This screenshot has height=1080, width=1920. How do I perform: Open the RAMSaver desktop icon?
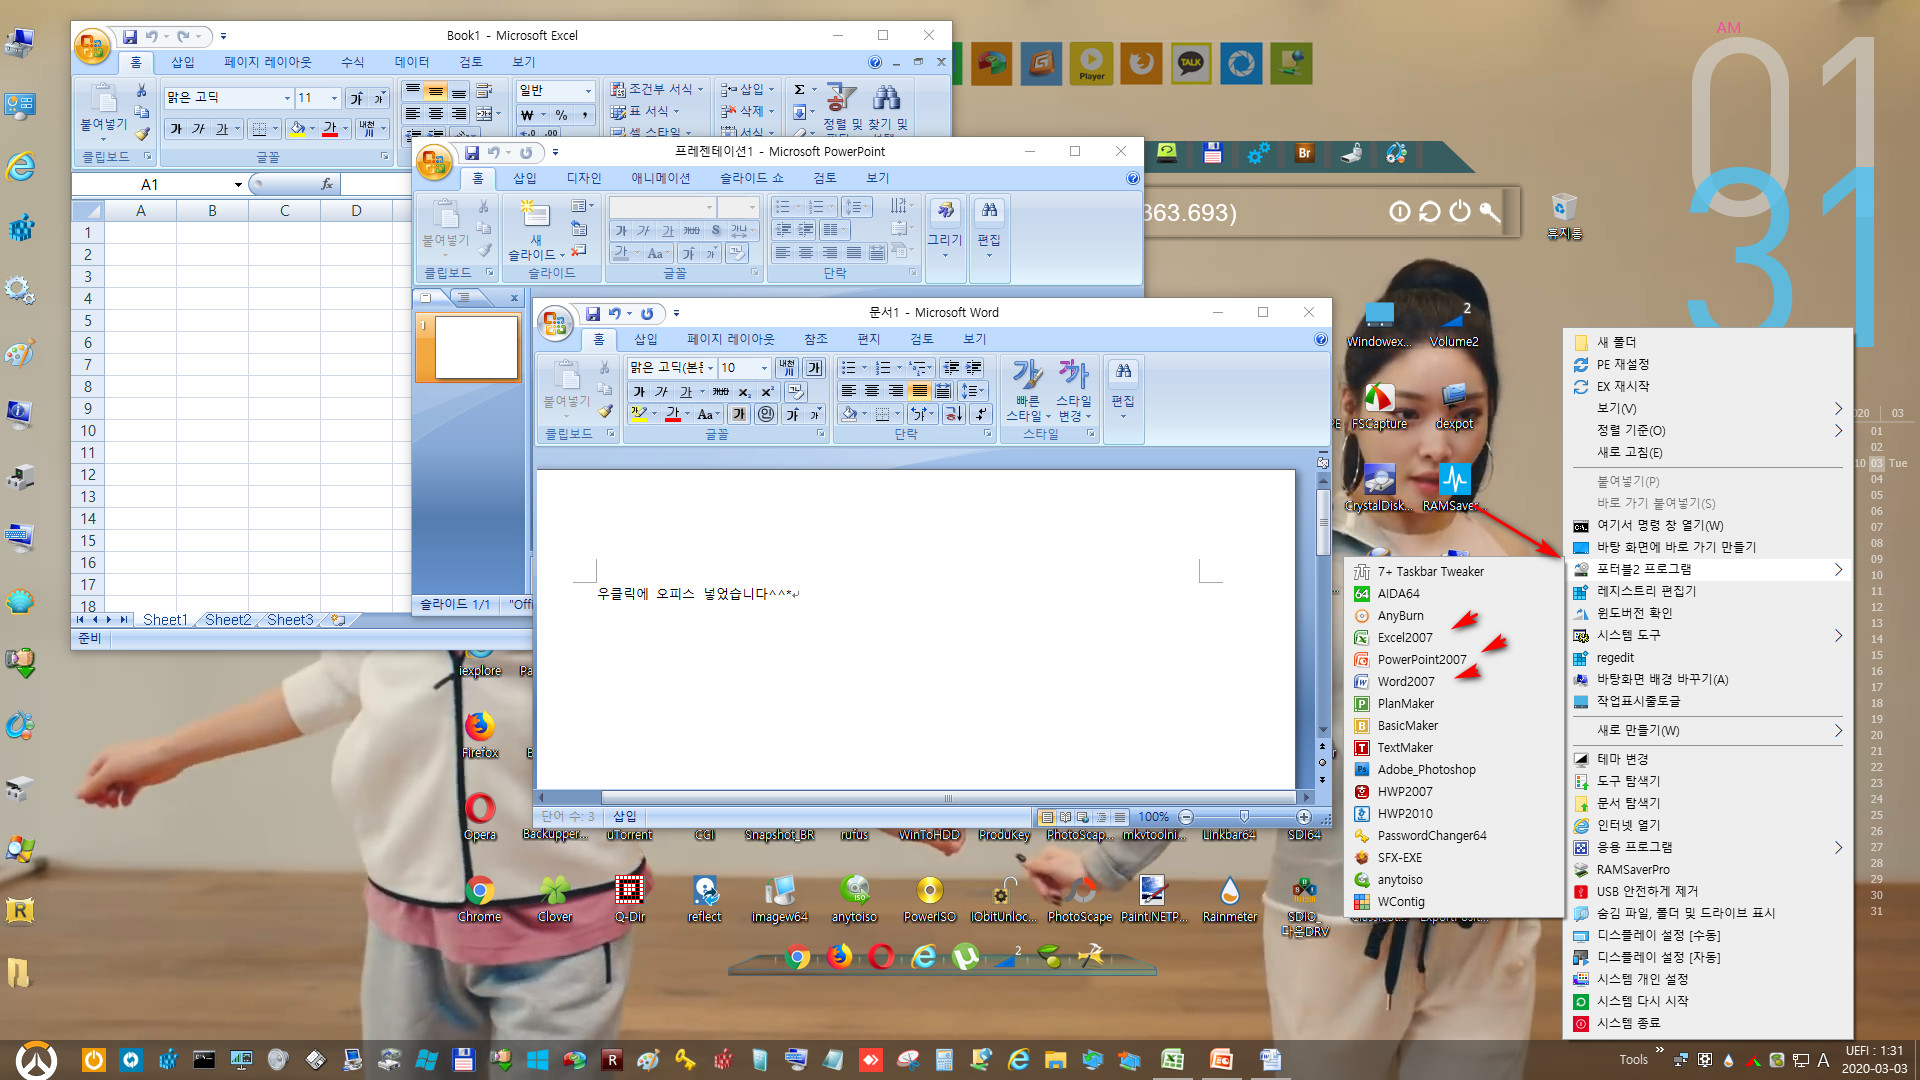tap(1454, 488)
